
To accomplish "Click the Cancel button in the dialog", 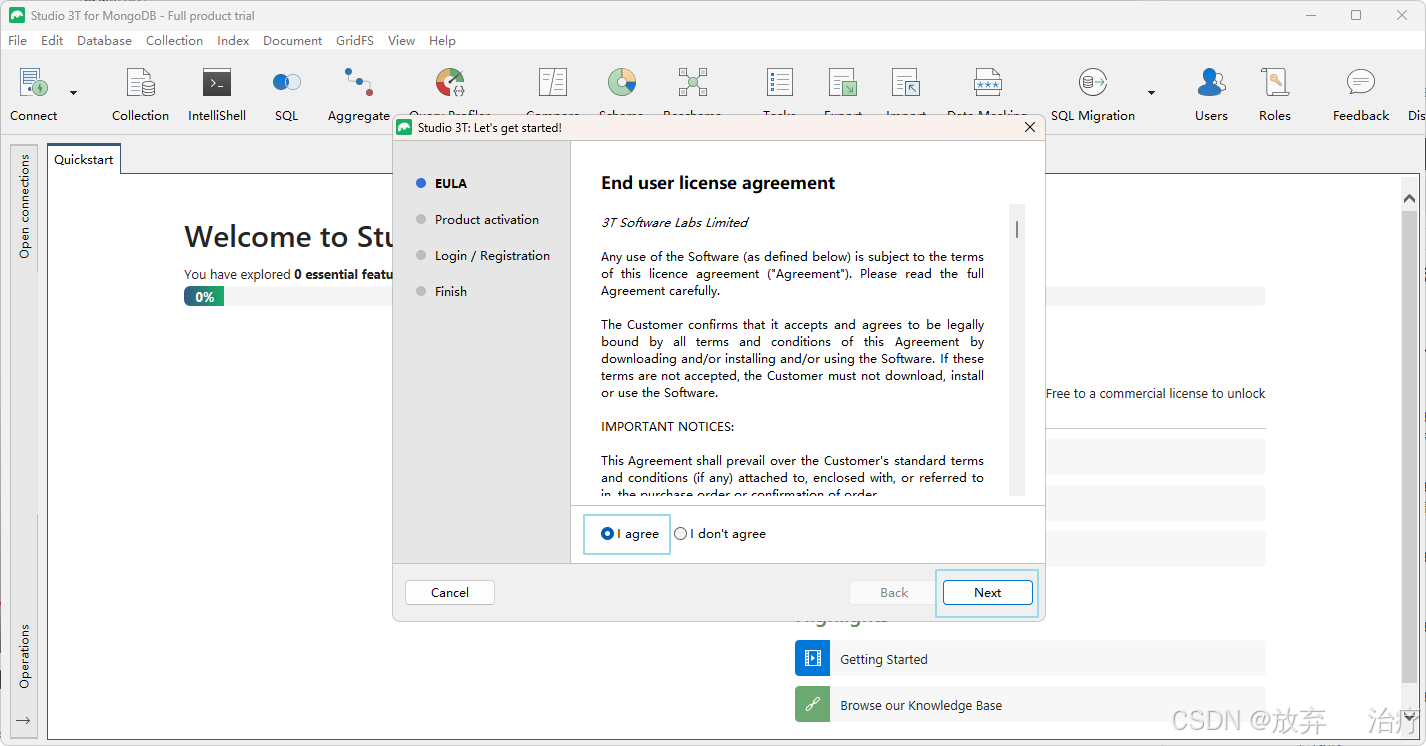I will 450,593.
